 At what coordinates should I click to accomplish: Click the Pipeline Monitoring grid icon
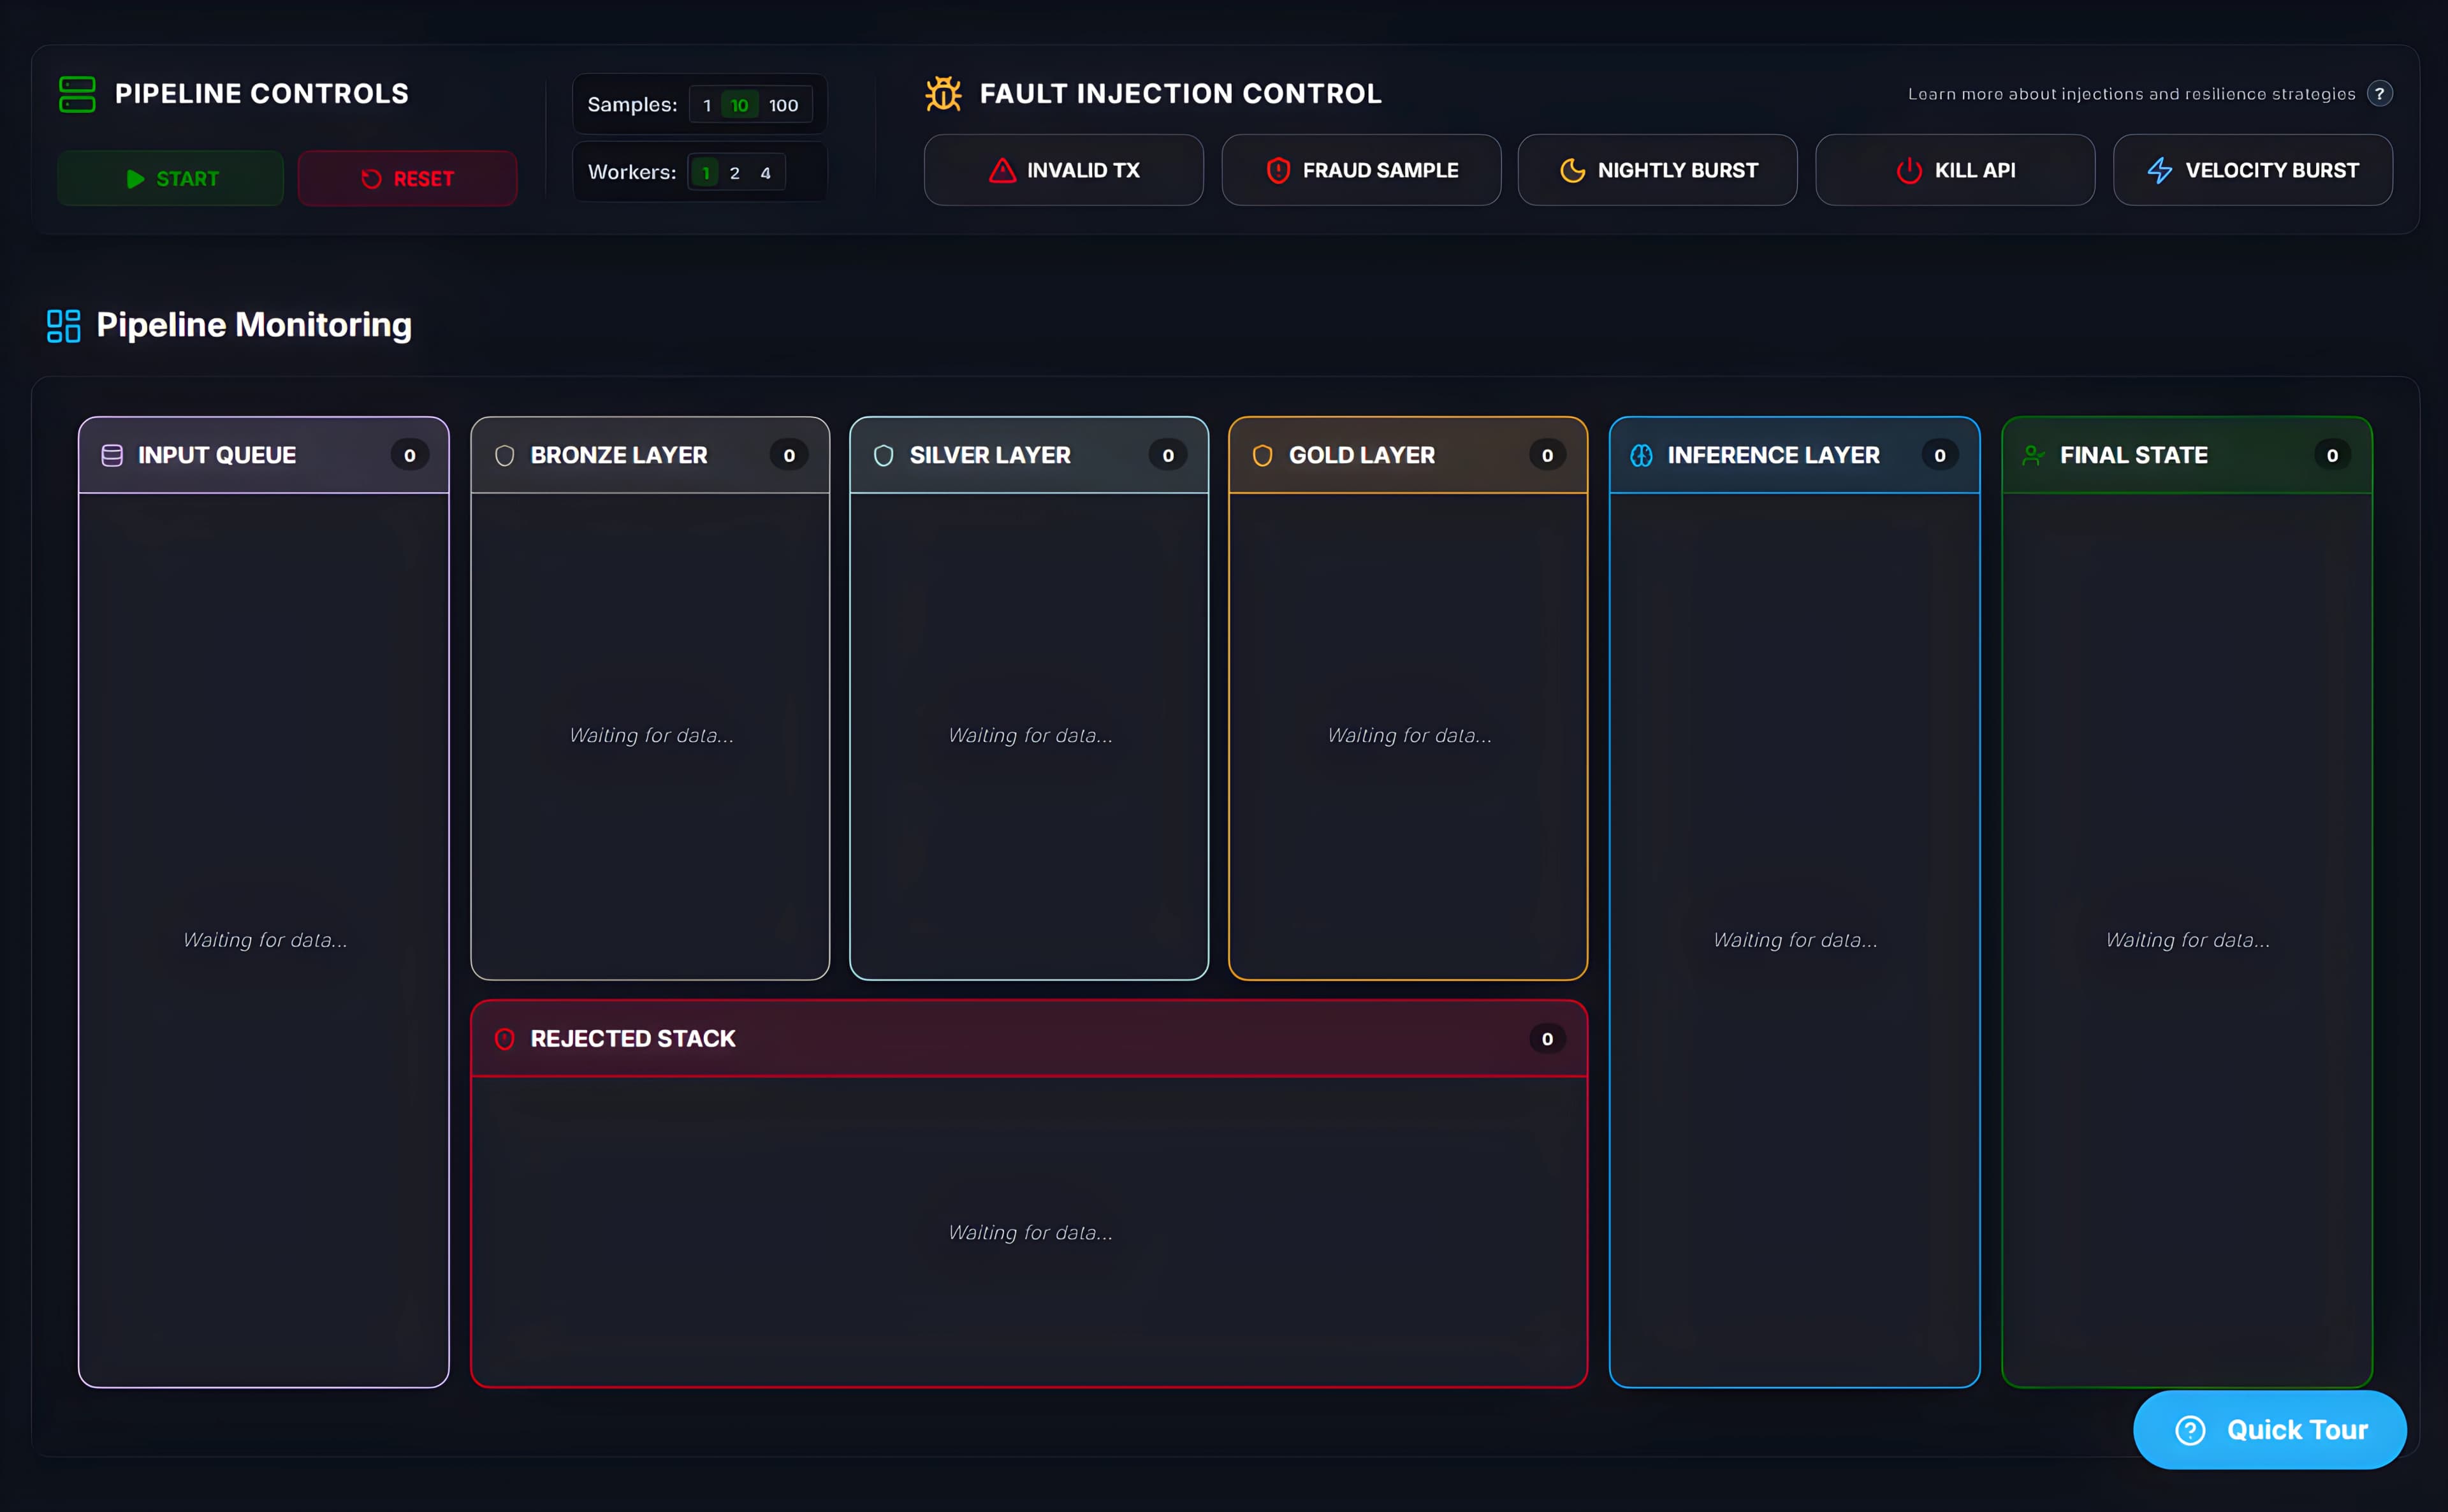point(64,326)
